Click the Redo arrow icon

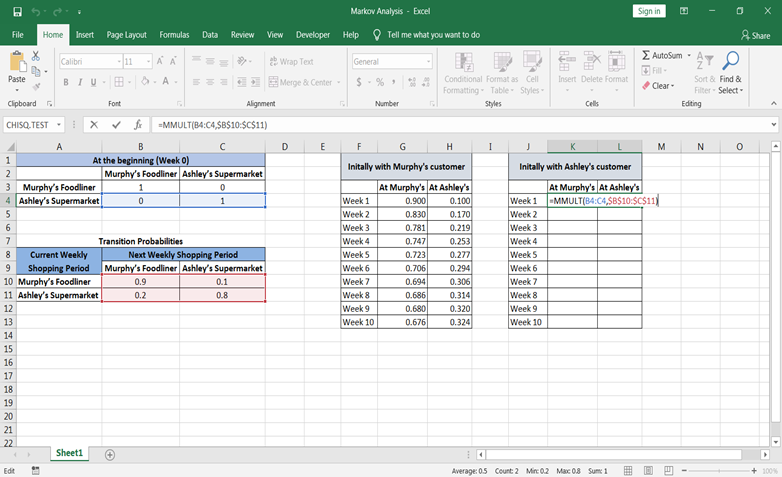(57, 11)
